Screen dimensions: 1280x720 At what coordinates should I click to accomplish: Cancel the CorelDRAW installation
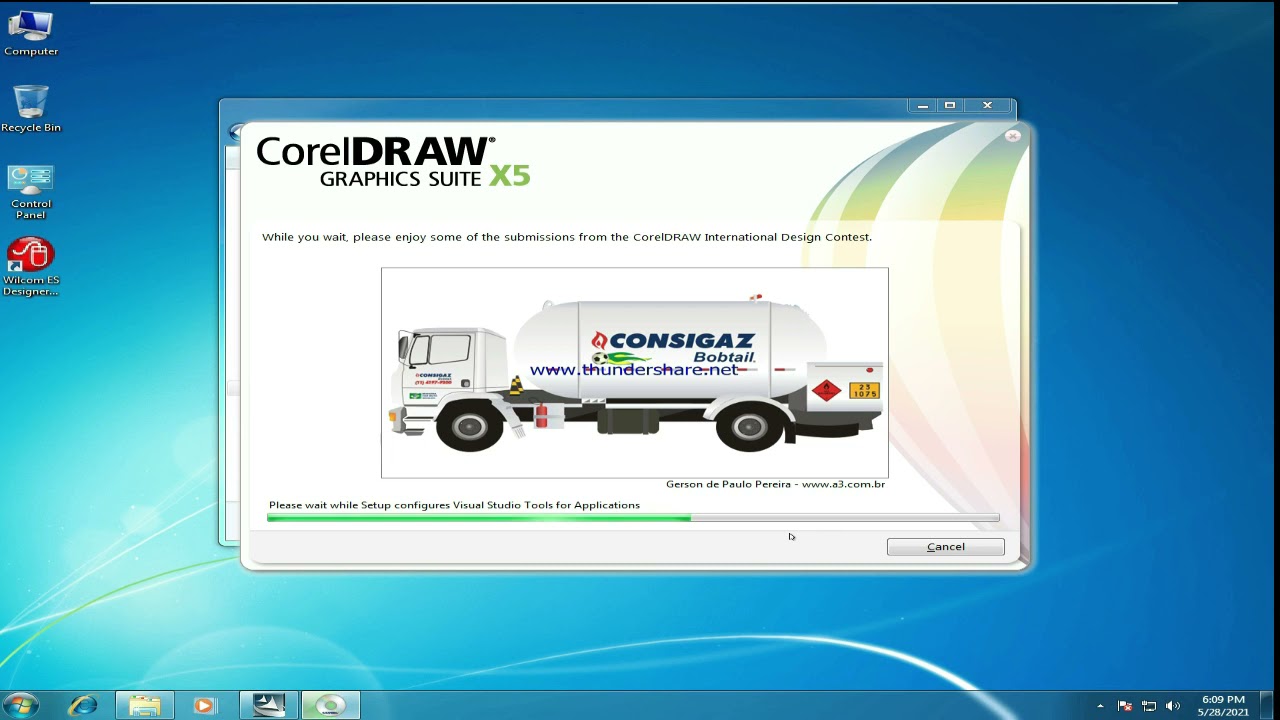[x=945, y=547]
